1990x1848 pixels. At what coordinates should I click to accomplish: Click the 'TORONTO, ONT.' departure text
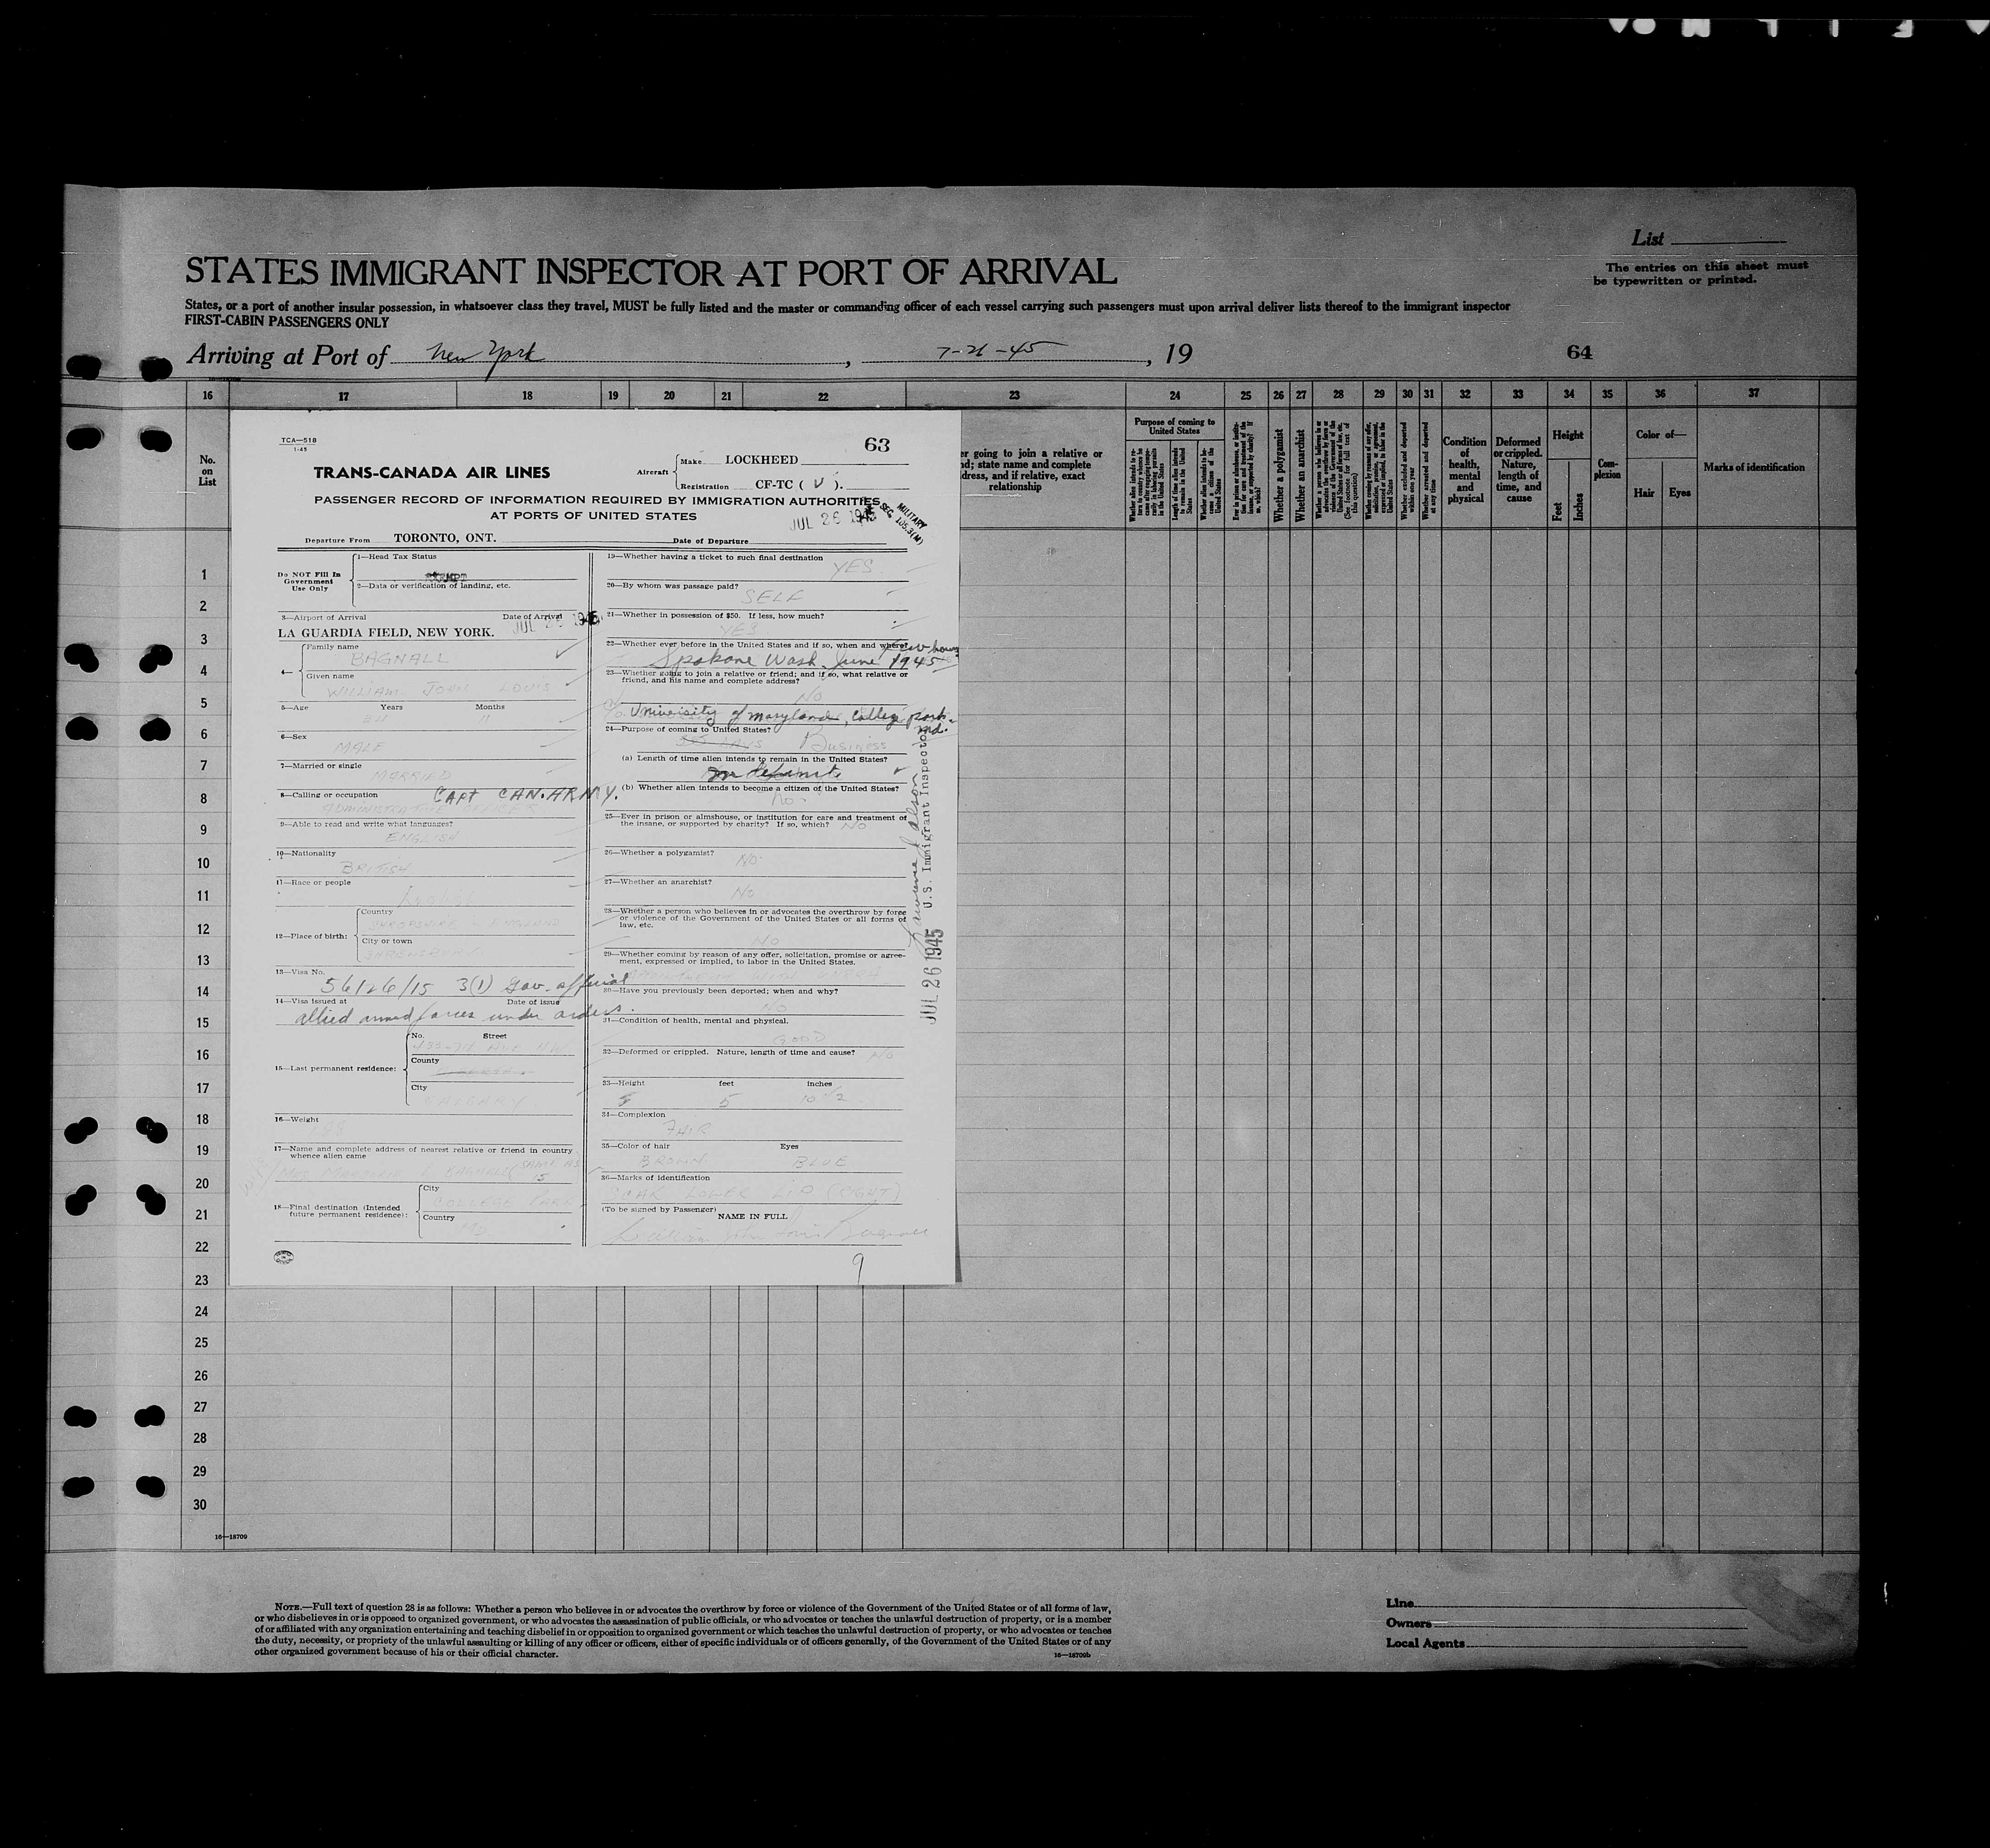444,538
